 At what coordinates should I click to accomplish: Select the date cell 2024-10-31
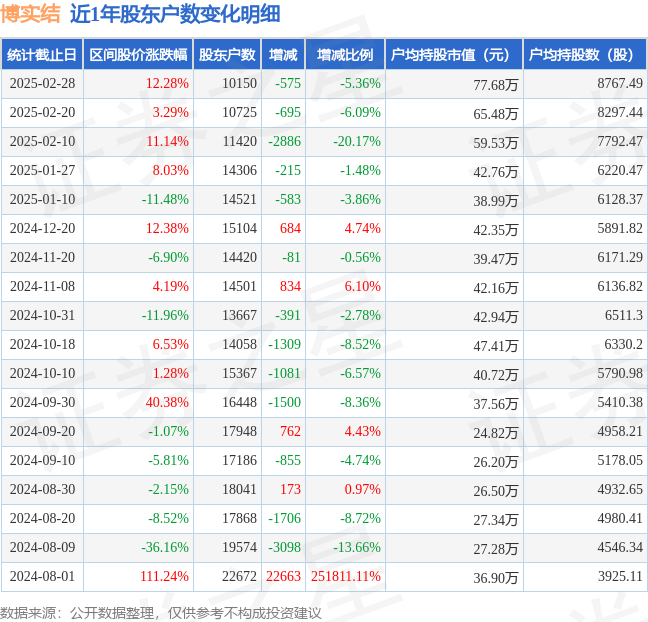pyautogui.click(x=43, y=315)
